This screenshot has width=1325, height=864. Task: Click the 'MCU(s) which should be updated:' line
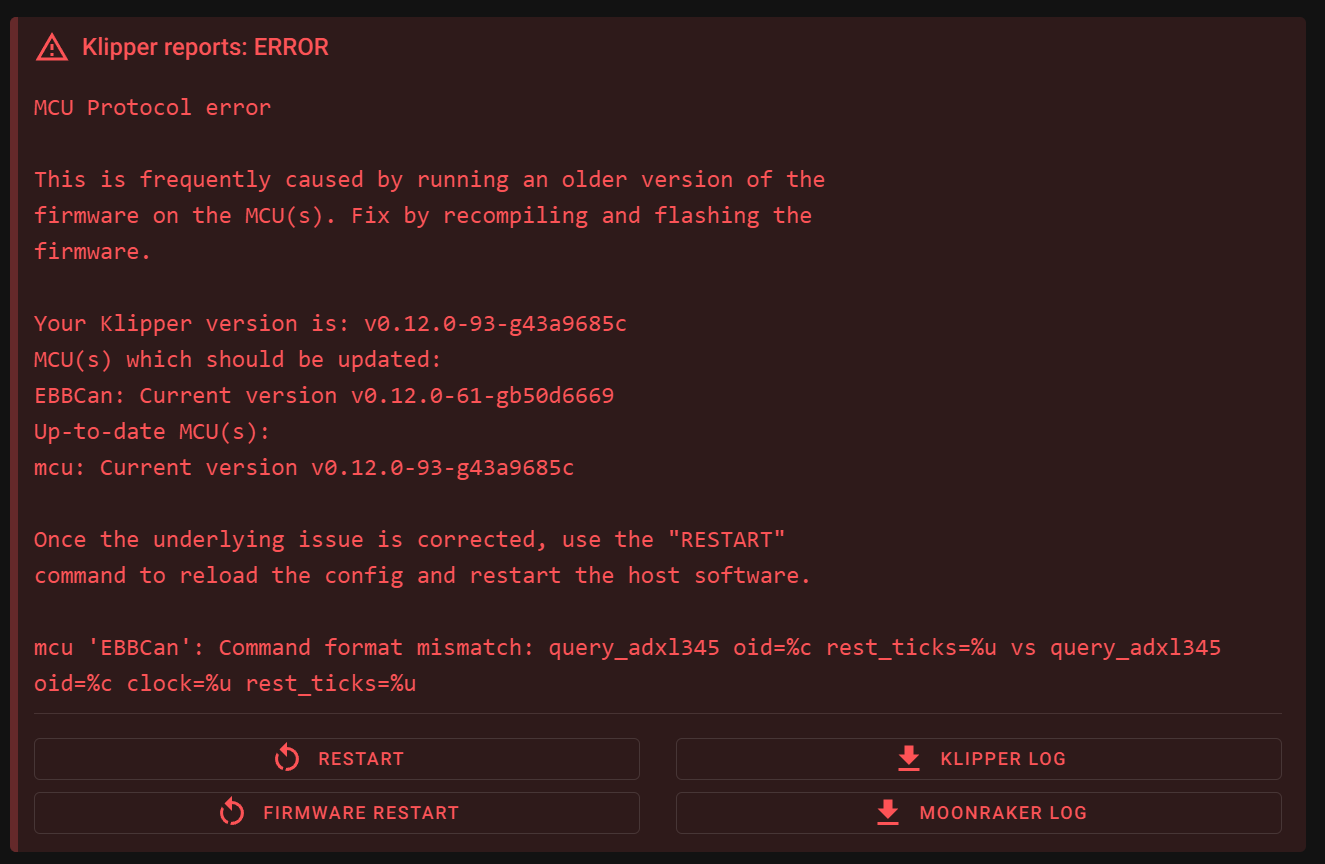(x=238, y=359)
